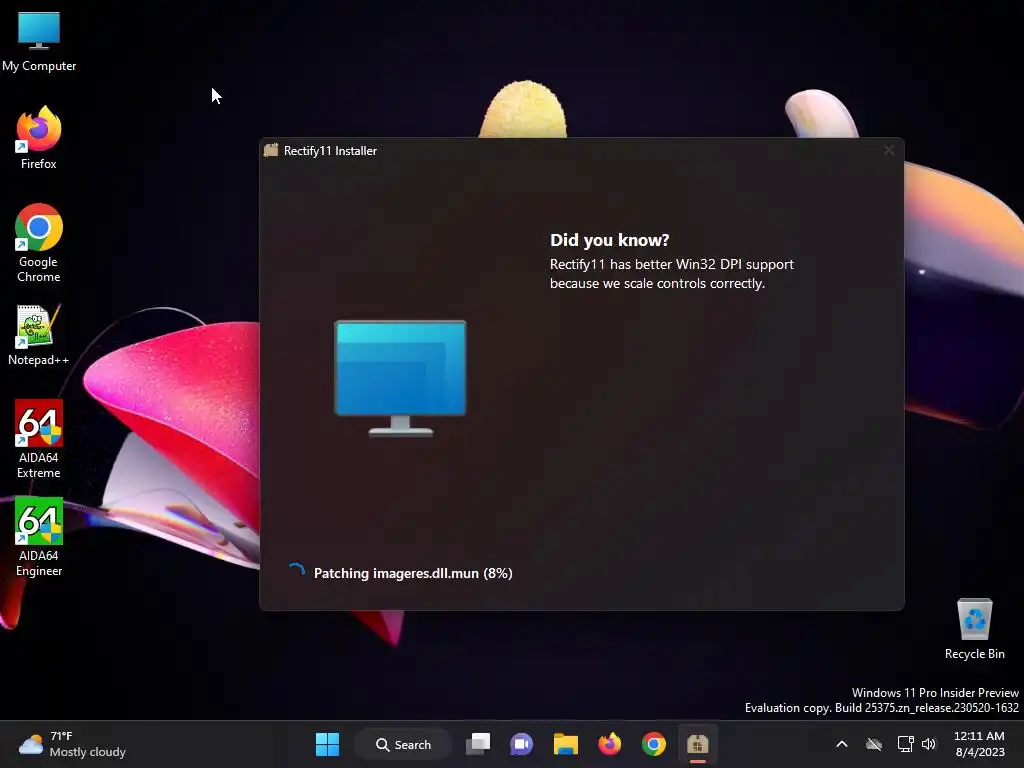
Task: Click the Win32 DPI support tip text
Action: coord(671,274)
